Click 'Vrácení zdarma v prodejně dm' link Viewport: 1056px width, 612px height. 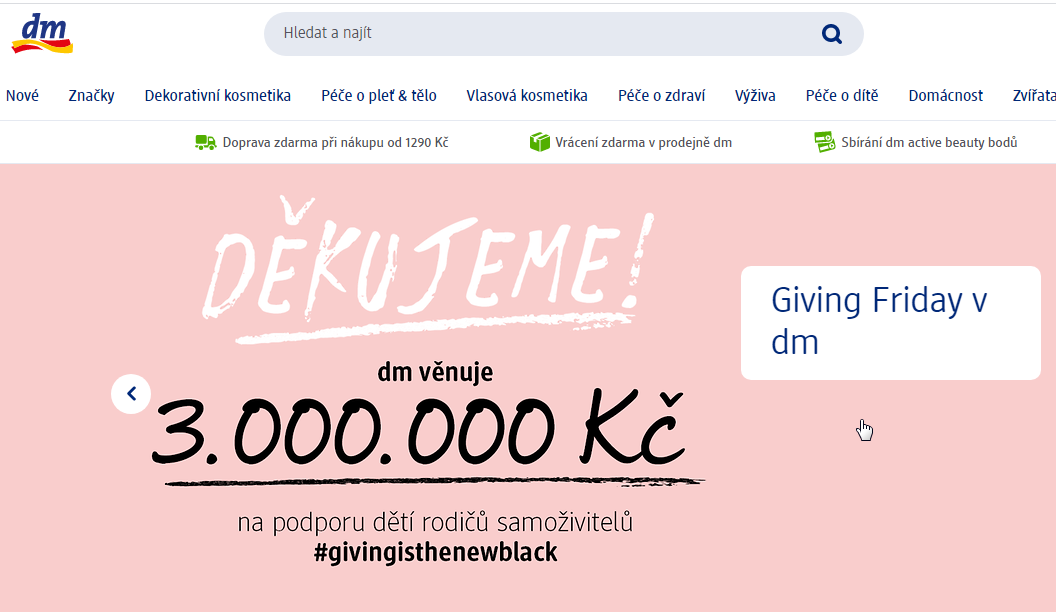coord(643,143)
